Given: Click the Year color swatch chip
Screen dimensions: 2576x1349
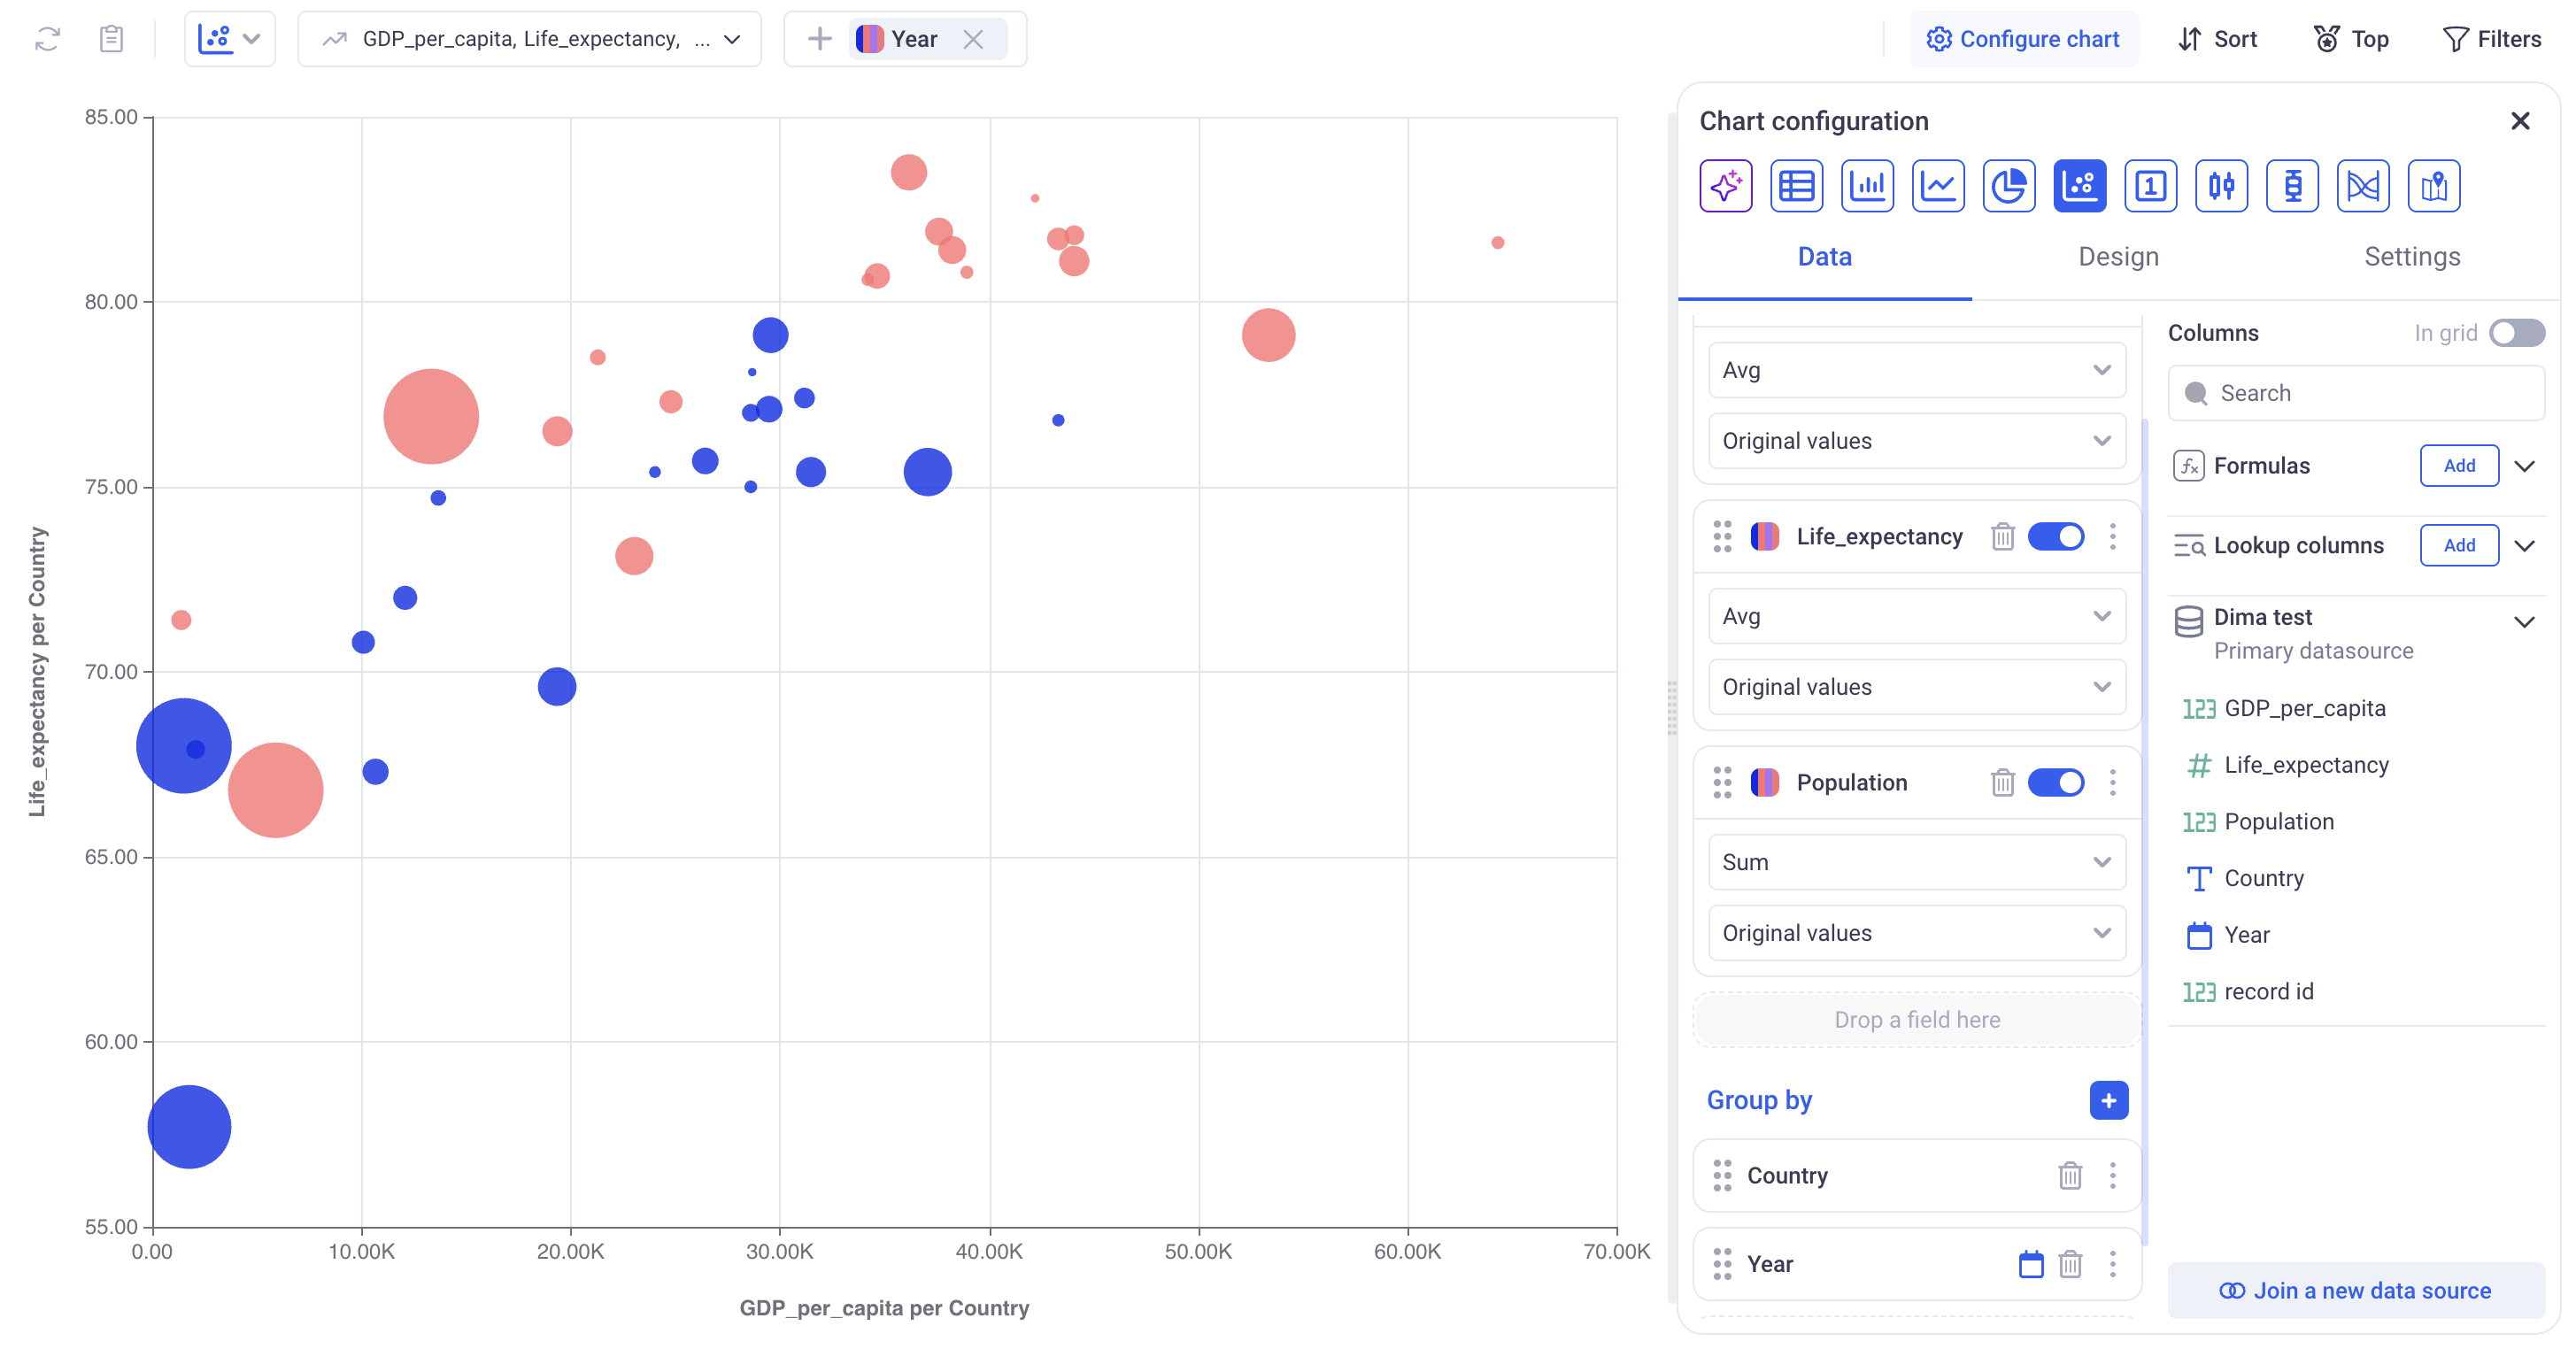Looking at the screenshot, I should 869,39.
